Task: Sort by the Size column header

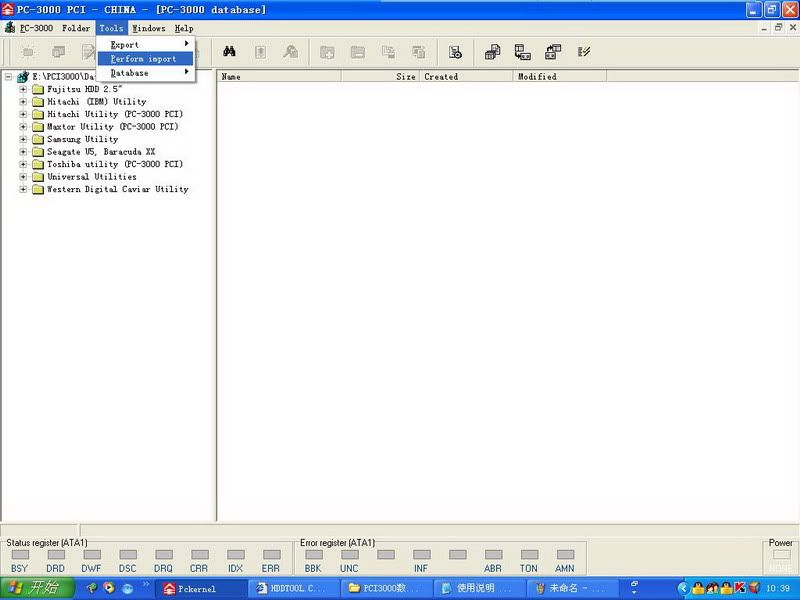Action: 381,77
